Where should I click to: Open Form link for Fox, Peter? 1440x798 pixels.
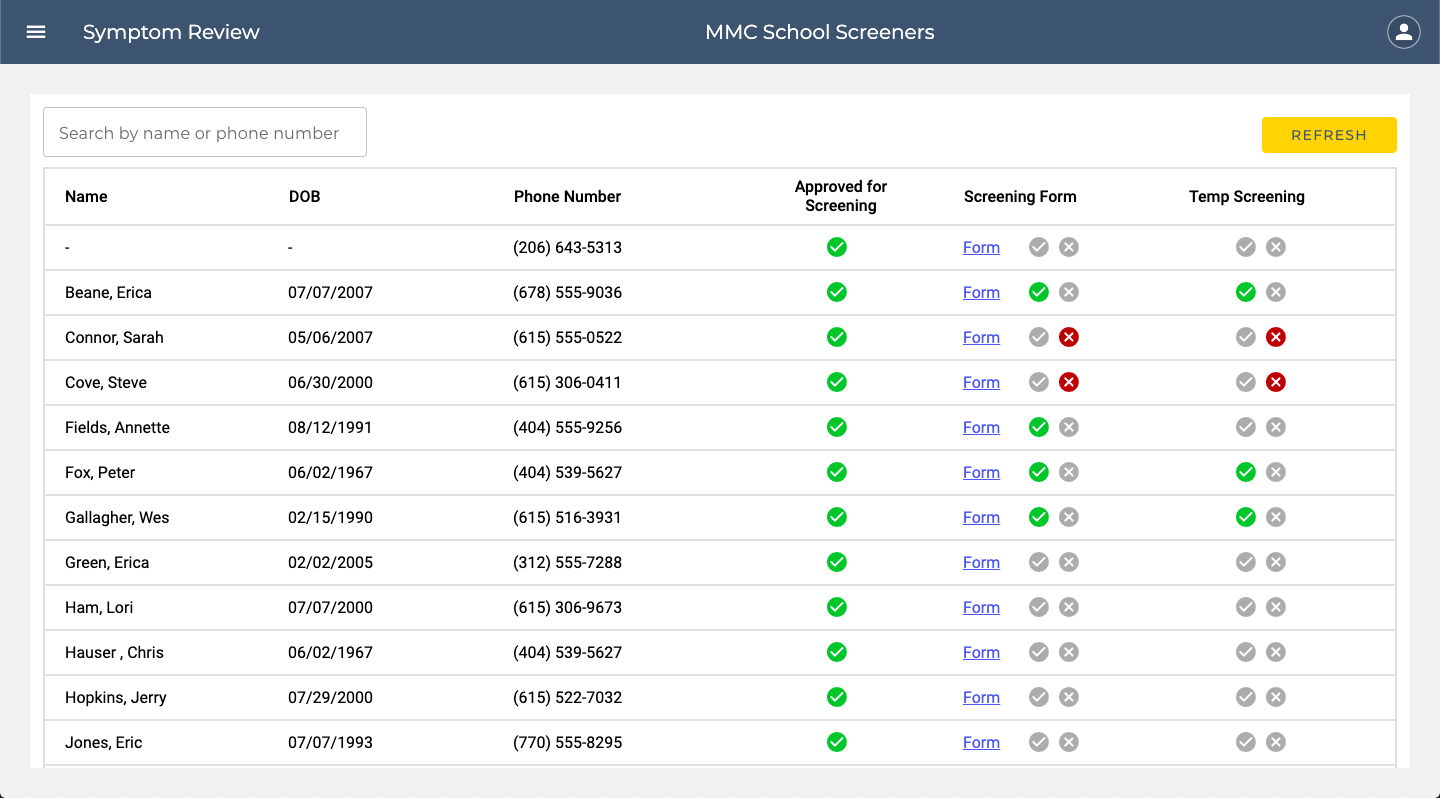click(x=981, y=472)
